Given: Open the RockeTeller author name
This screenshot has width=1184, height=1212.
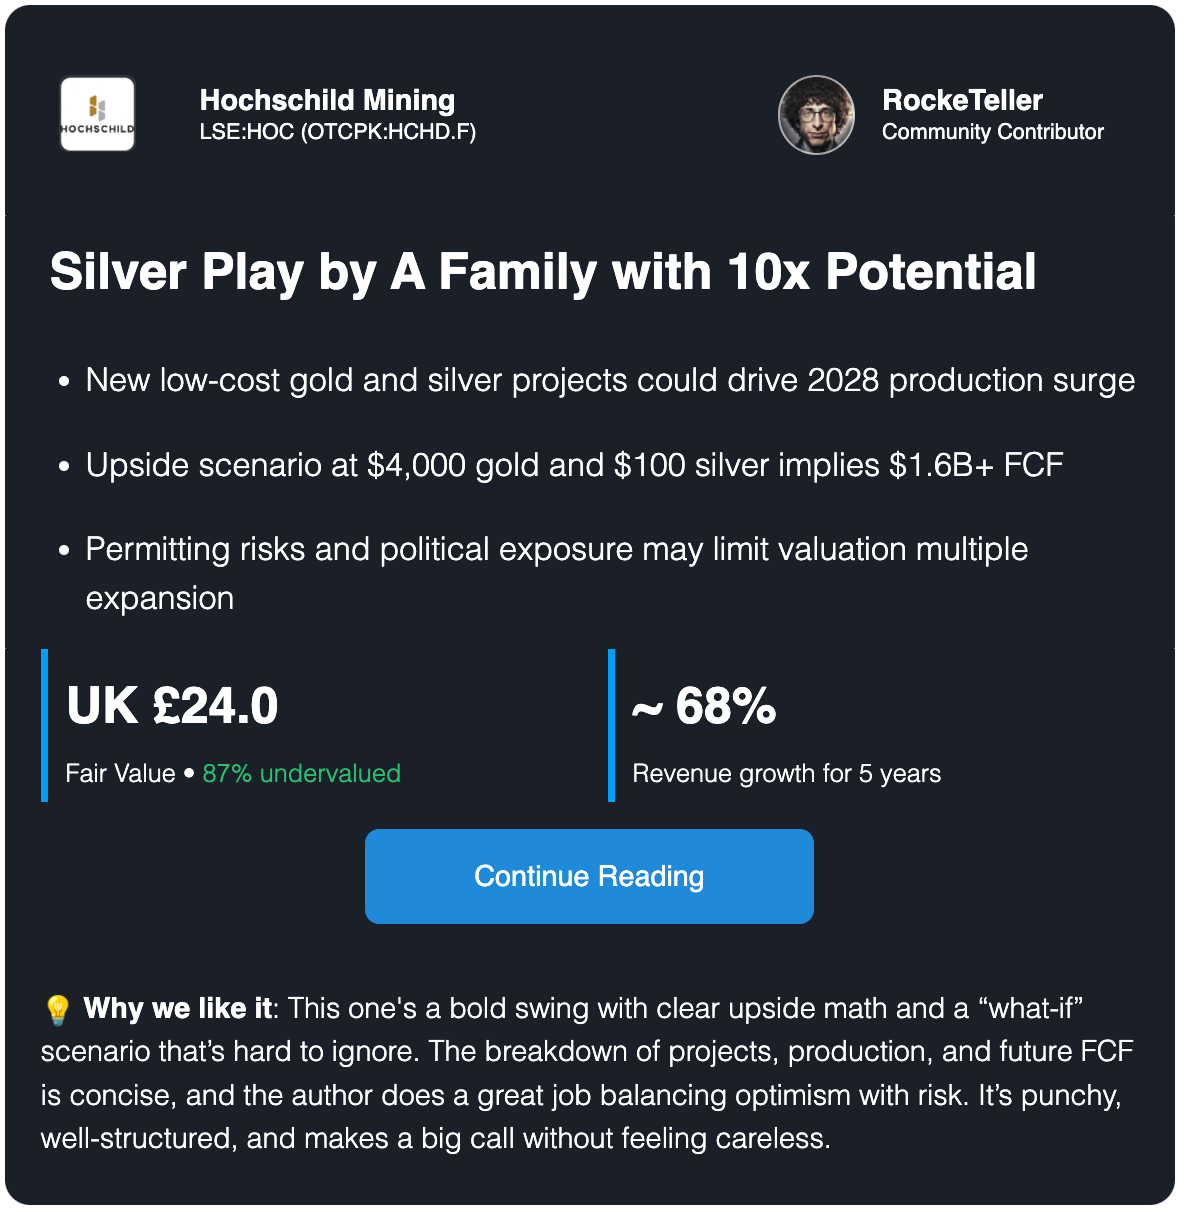Looking at the screenshot, I should click(x=962, y=100).
